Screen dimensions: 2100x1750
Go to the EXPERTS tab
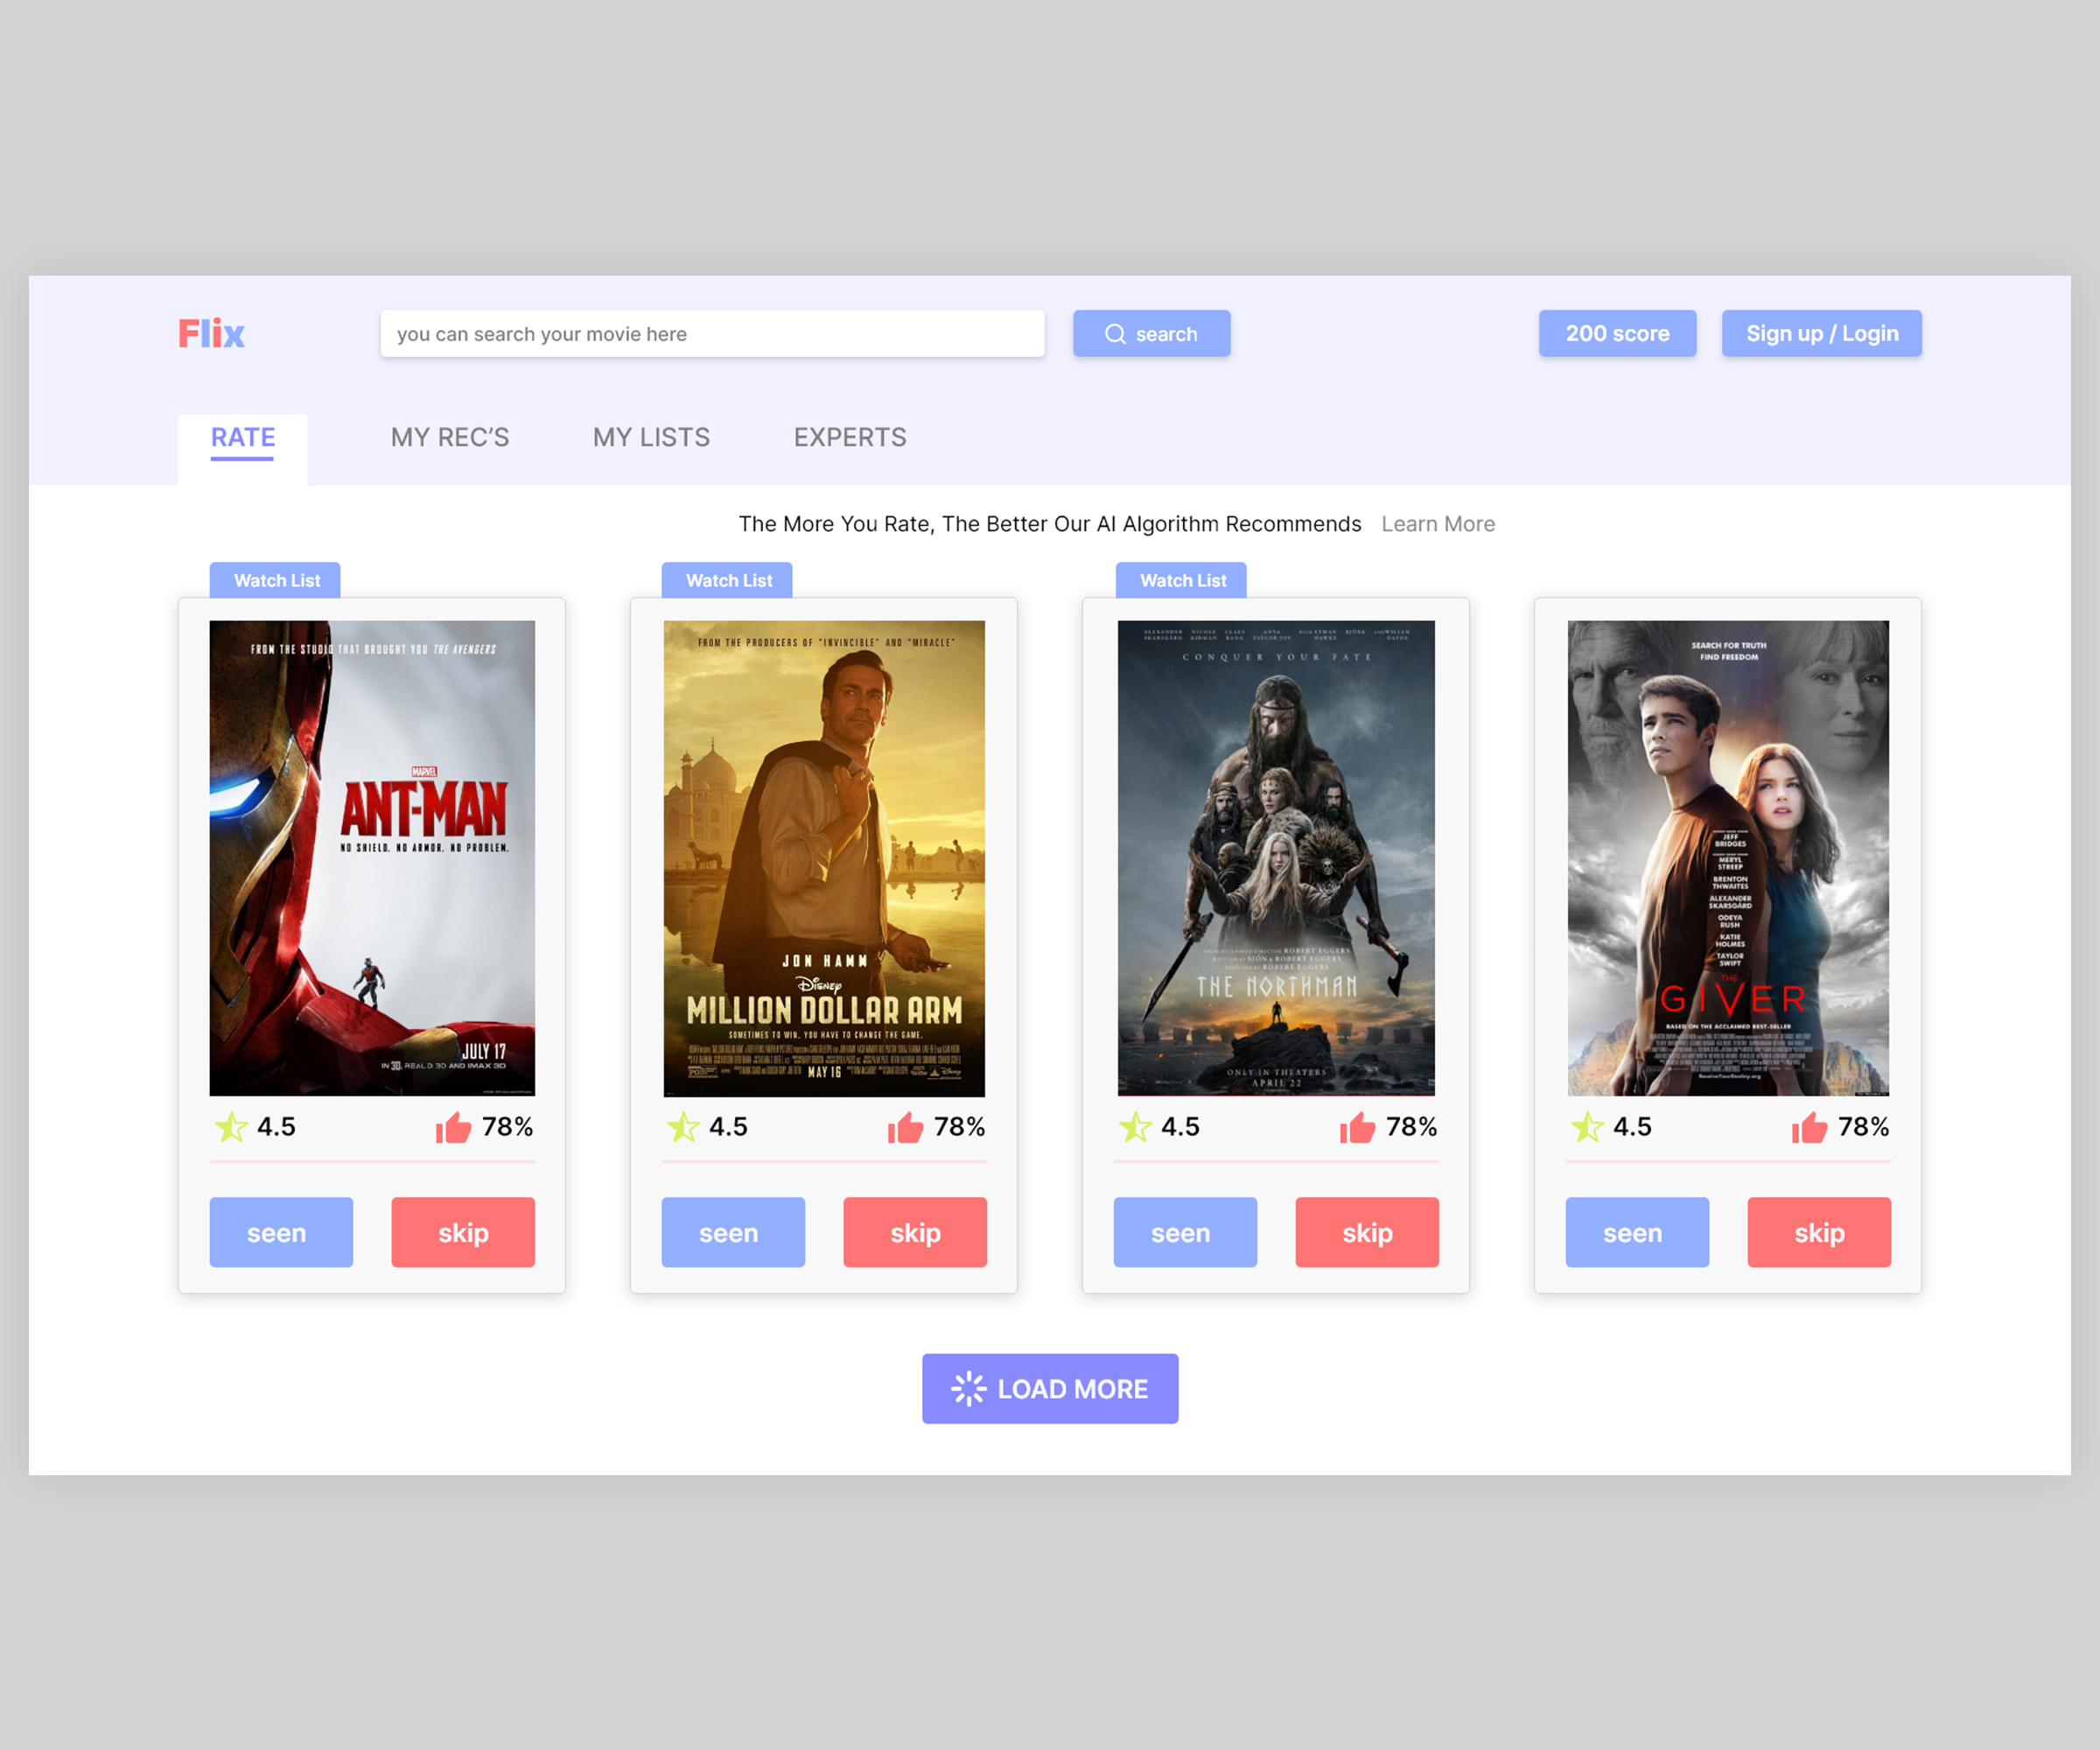click(x=850, y=437)
